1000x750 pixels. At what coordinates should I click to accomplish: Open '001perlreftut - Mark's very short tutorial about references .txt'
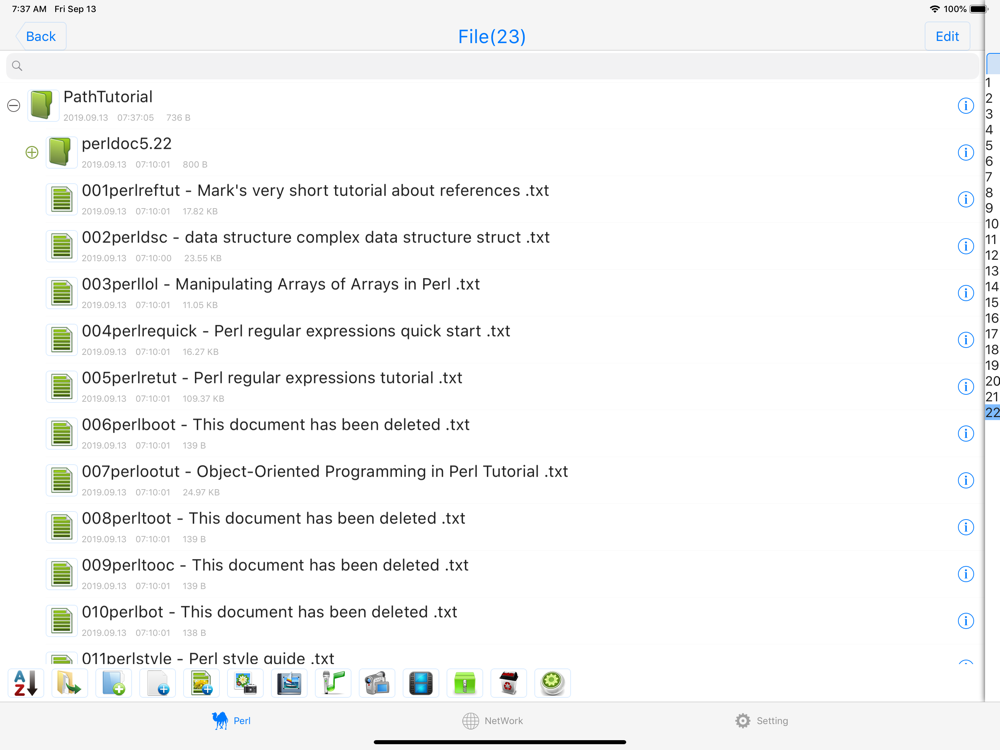coord(491,200)
